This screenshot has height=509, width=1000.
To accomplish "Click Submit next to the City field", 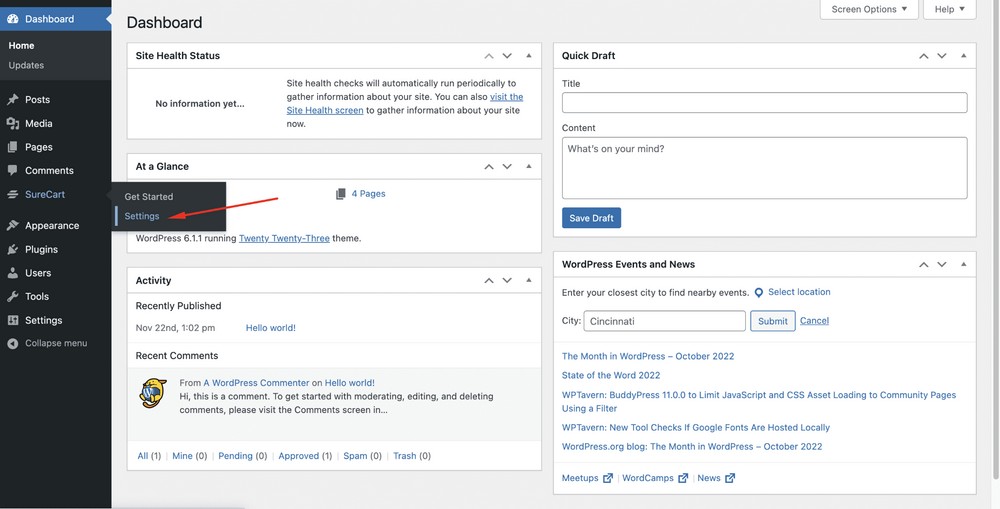I will coord(772,321).
